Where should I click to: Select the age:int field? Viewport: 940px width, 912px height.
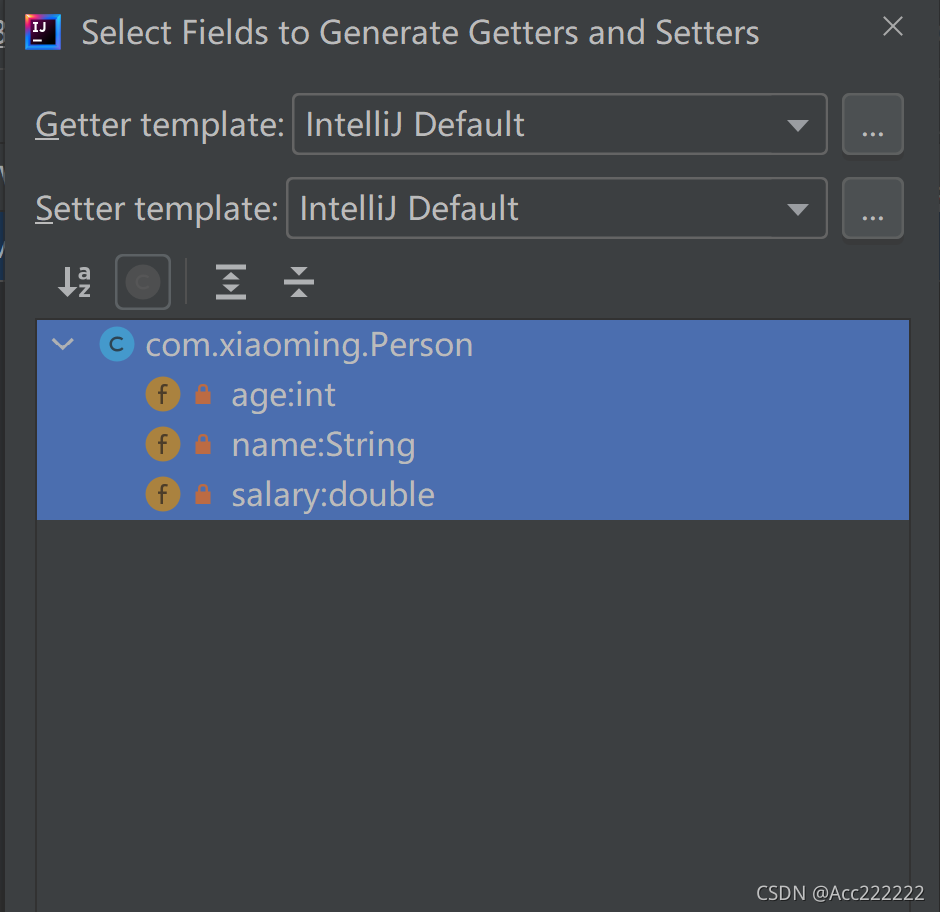472,395
